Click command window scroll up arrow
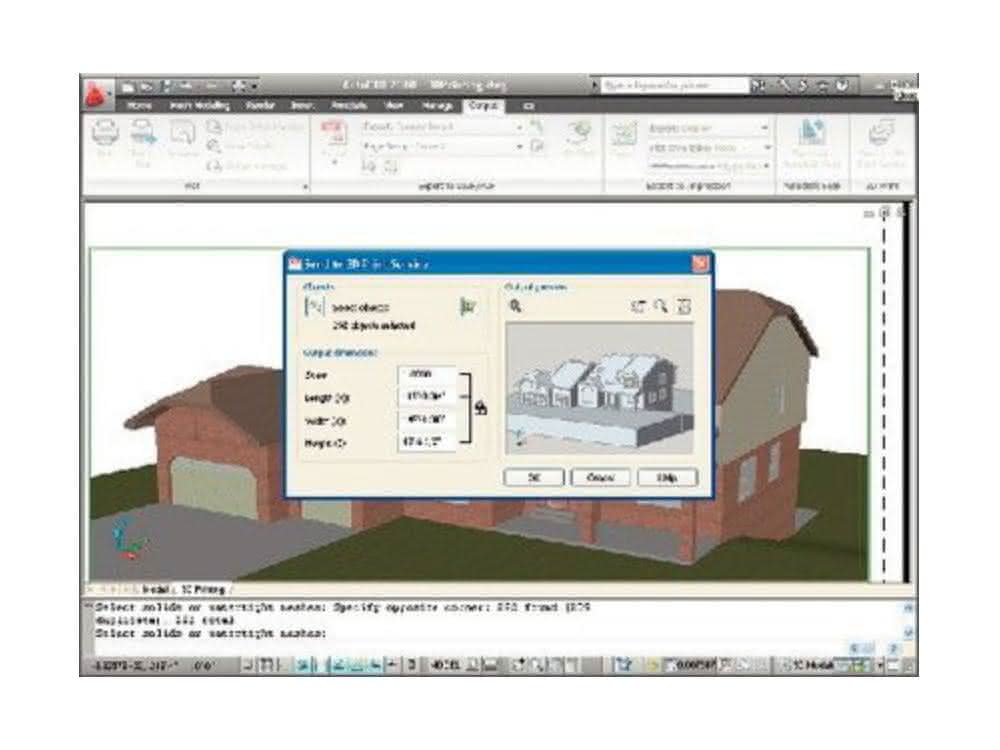 click(x=909, y=608)
